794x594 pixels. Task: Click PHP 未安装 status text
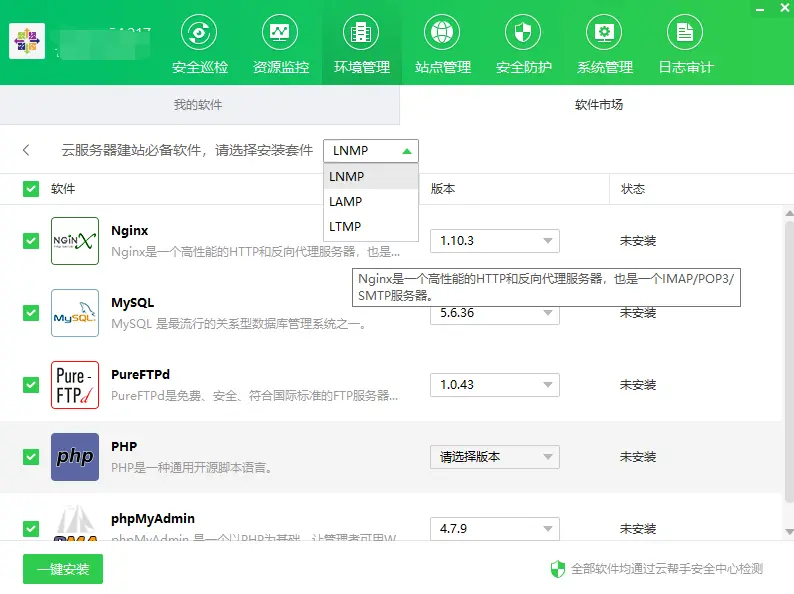638,457
